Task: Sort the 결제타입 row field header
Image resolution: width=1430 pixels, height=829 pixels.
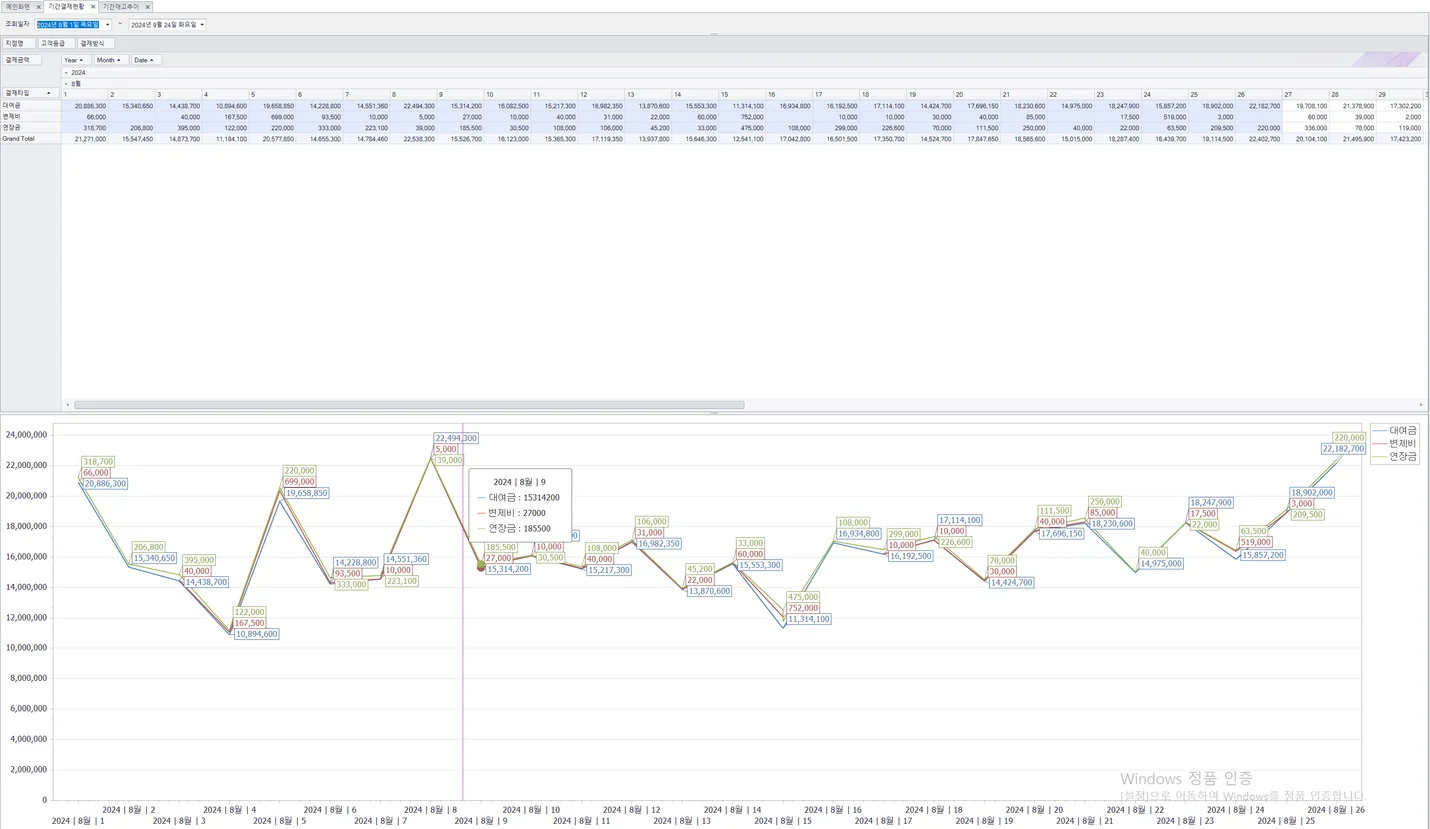Action: tap(29, 93)
